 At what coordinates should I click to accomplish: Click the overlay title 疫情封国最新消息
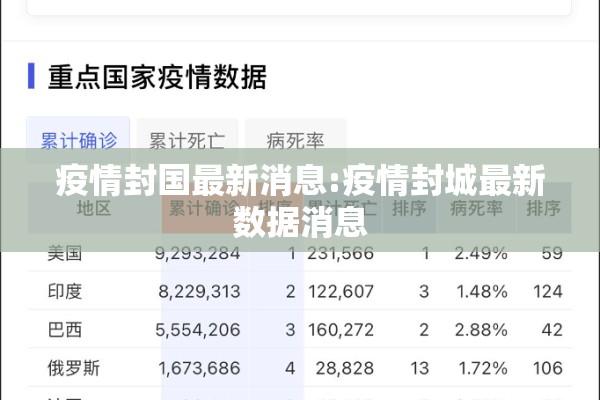coord(191,180)
